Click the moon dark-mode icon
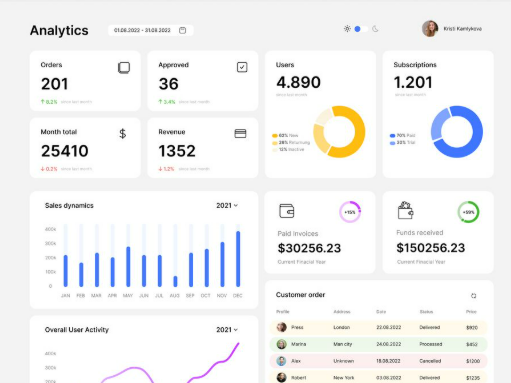The height and width of the screenshot is (383, 511). pyautogui.click(x=375, y=29)
